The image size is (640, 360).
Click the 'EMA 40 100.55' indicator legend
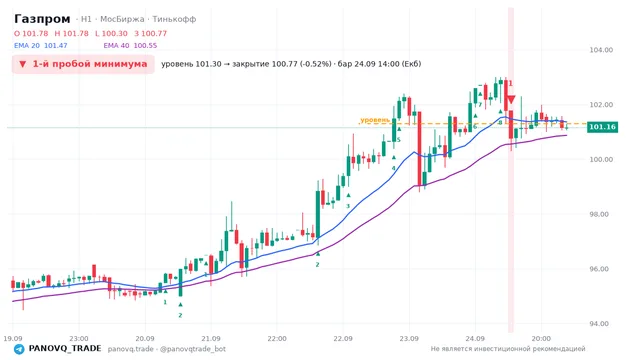130,46
